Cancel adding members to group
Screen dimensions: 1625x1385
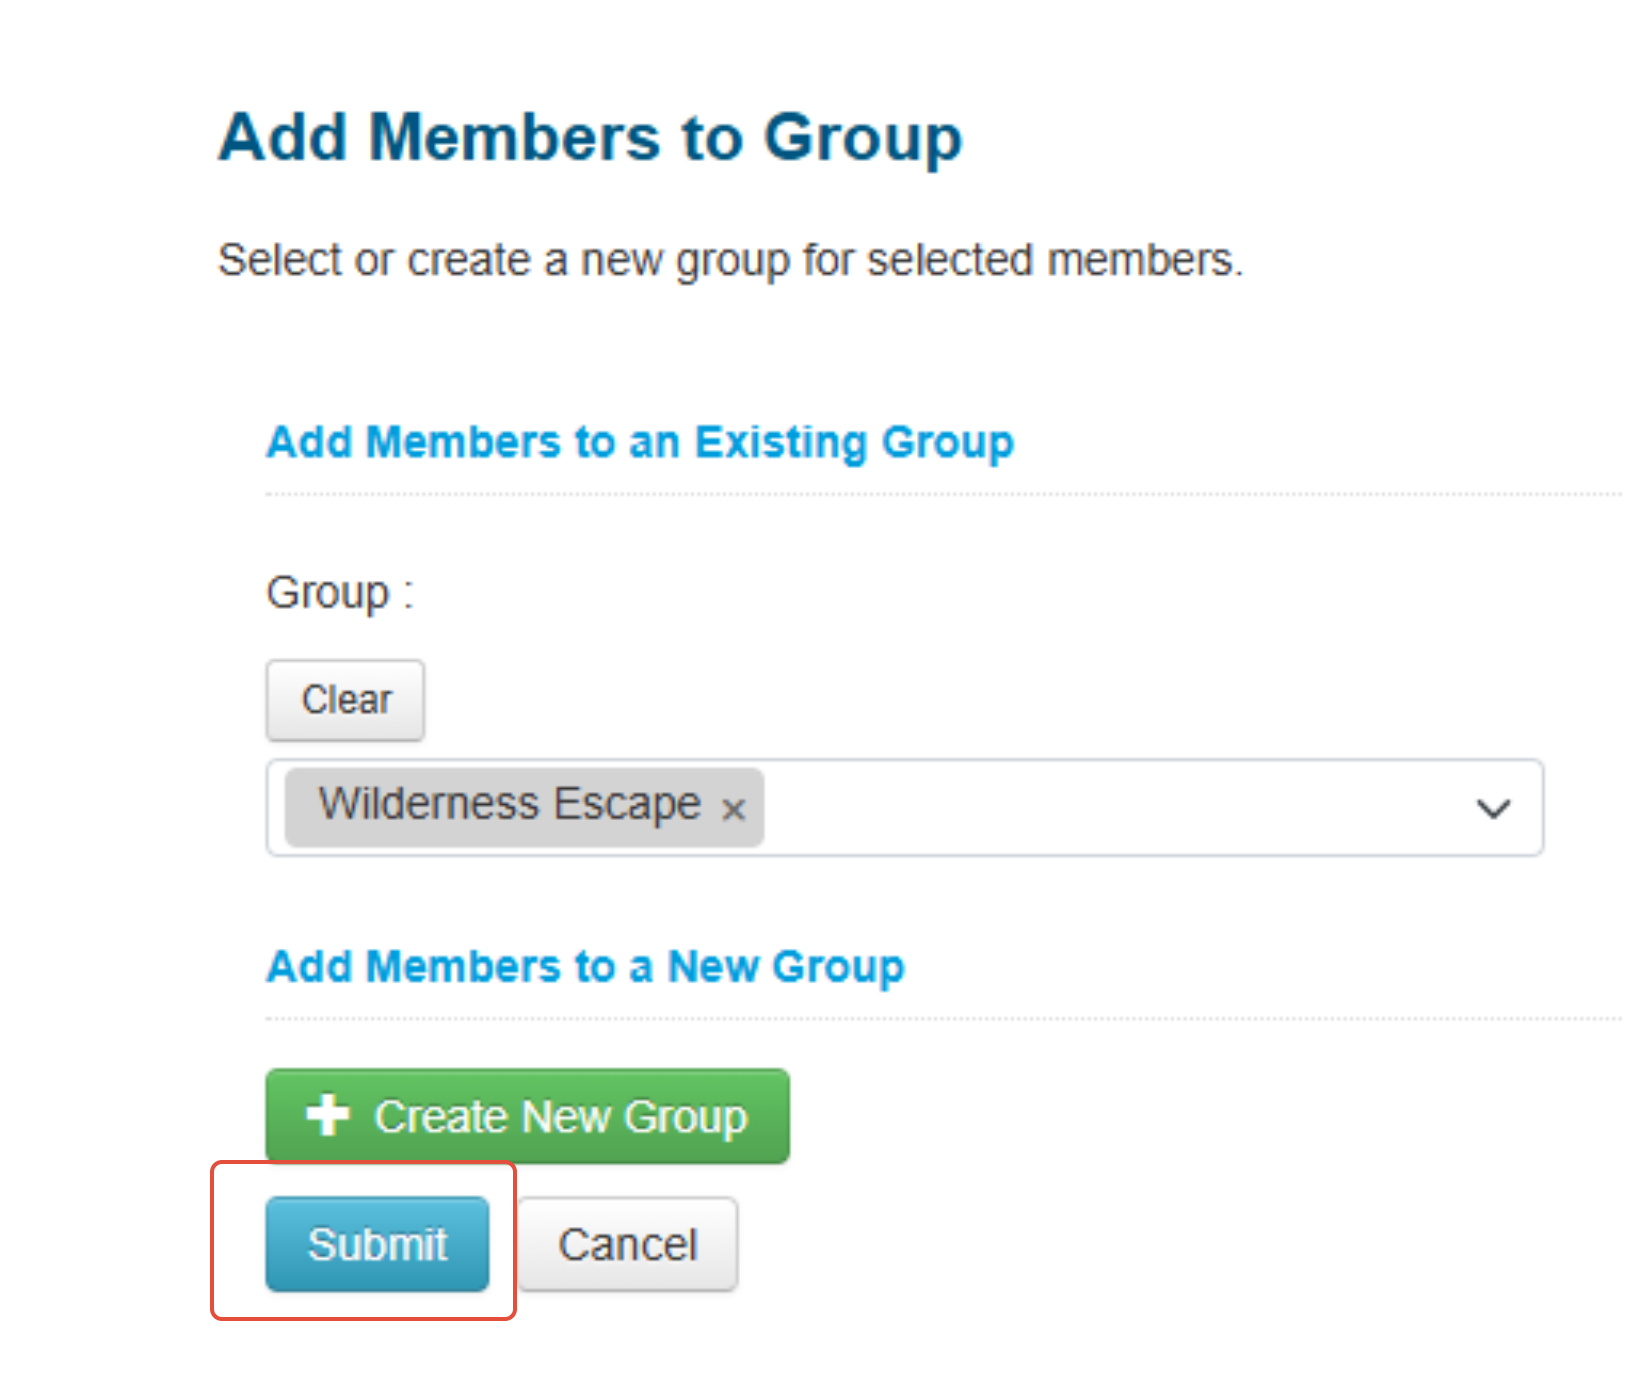pos(628,1244)
